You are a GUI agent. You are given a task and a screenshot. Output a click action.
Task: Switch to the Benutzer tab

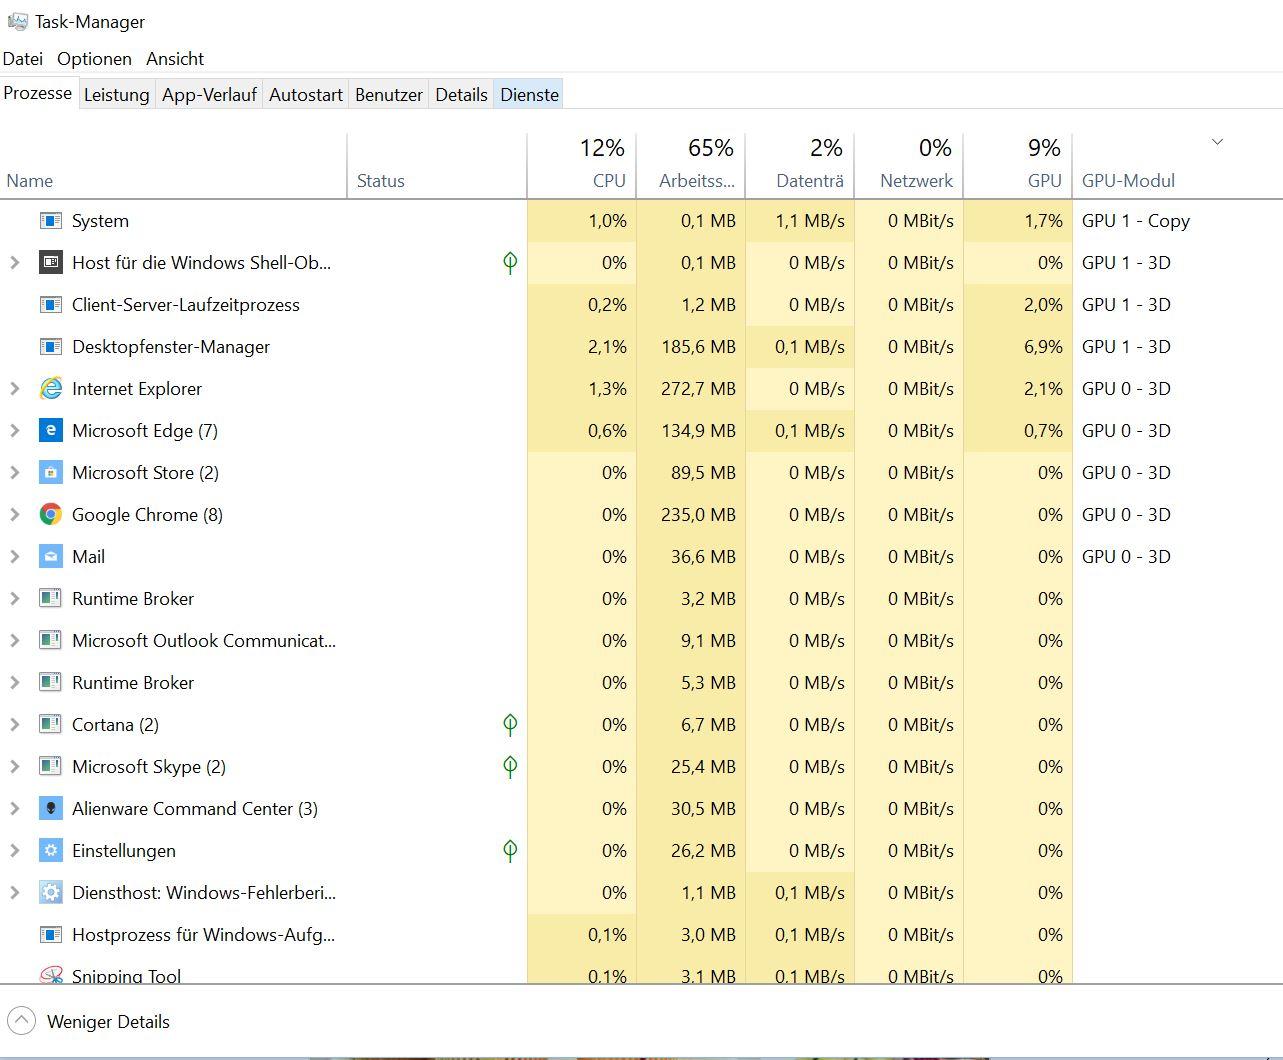click(x=389, y=95)
